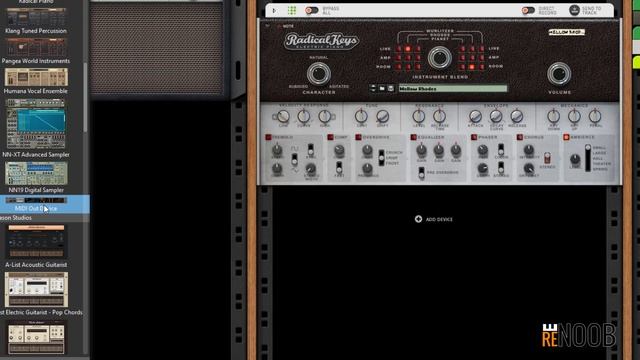Click the Envelope Release knob

tap(516, 117)
